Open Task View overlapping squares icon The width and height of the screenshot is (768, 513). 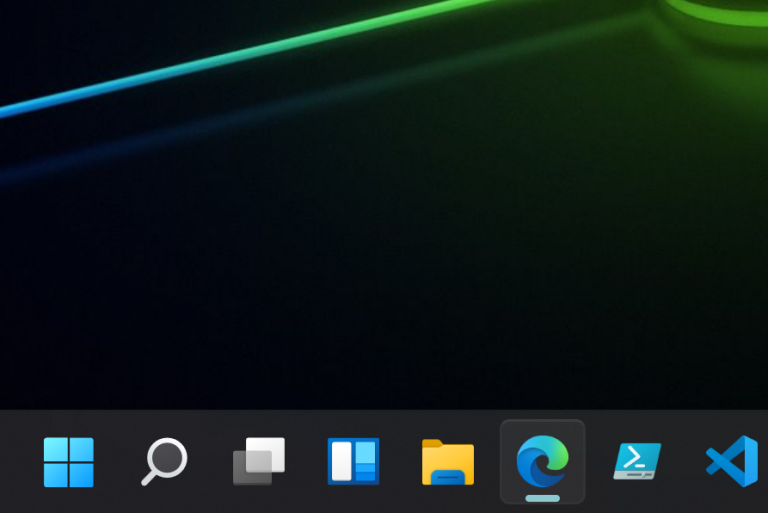click(x=259, y=461)
